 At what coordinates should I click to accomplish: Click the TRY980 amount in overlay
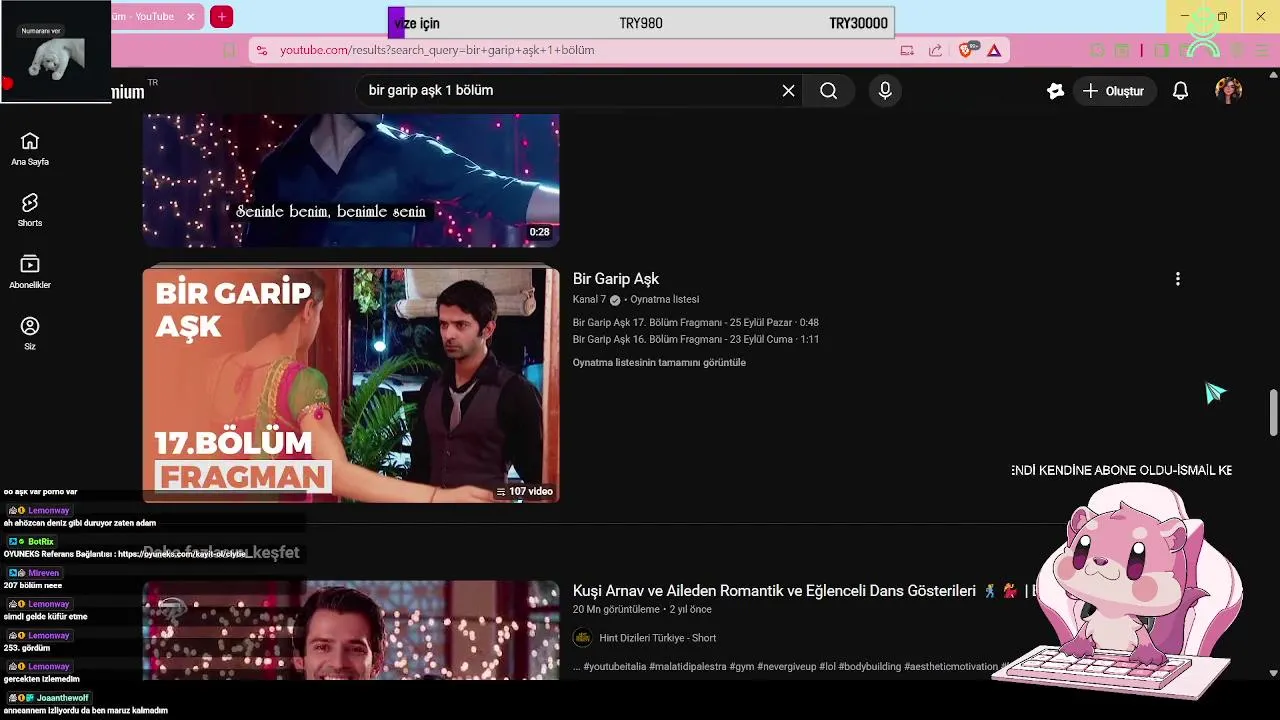641,23
